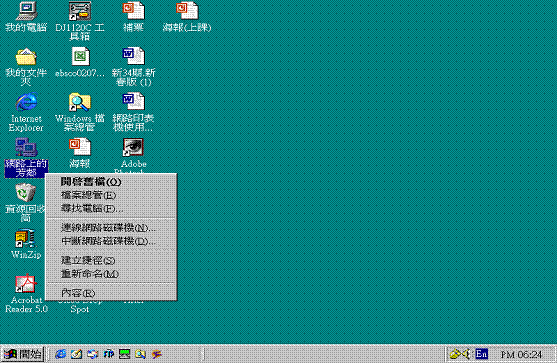Select the Internet Explorer desktop icon

[27, 102]
